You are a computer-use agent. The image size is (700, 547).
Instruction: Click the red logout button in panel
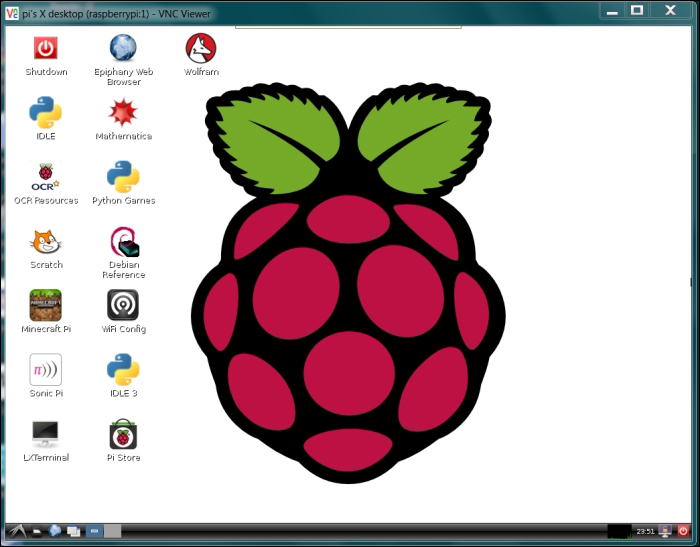(x=683, y=531)
